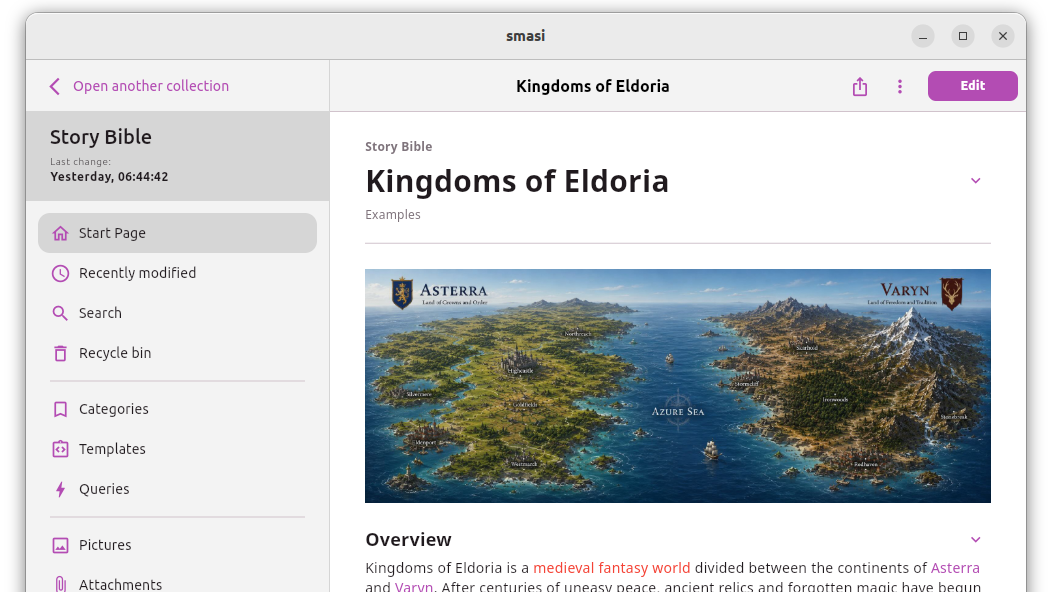Click the clock icon for Recently modified
Screen dimensions: 1052x592
pos(60,273)
